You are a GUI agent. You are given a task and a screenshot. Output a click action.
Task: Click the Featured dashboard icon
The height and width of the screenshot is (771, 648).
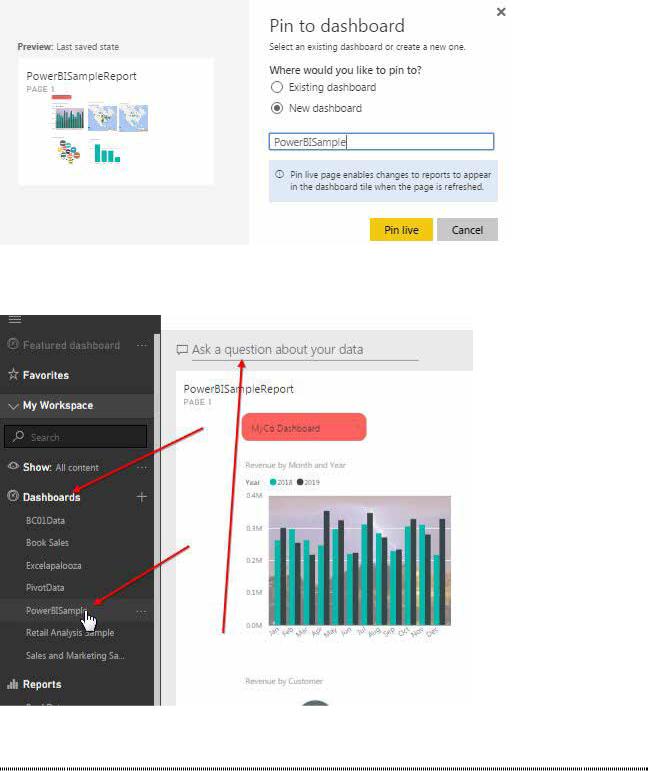pyautogui.click(x=13, y=344)
